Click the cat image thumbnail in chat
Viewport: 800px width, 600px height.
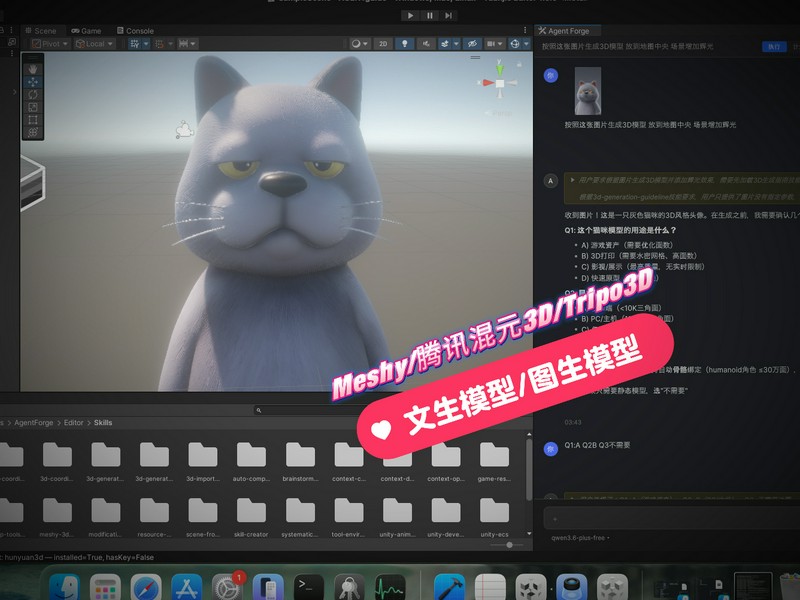point(588,91)
